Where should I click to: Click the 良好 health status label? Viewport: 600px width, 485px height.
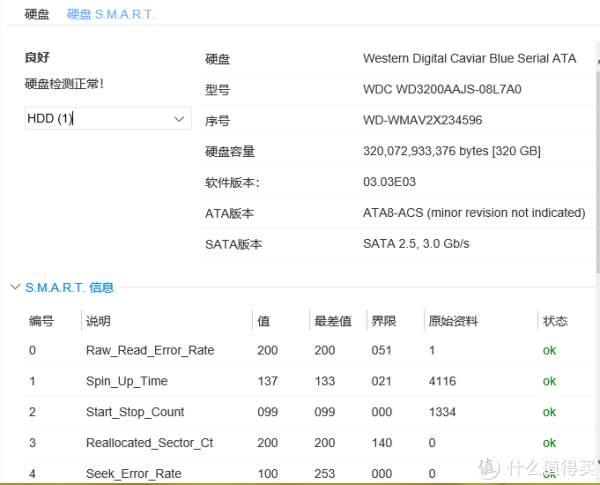(x=37, y=57)
